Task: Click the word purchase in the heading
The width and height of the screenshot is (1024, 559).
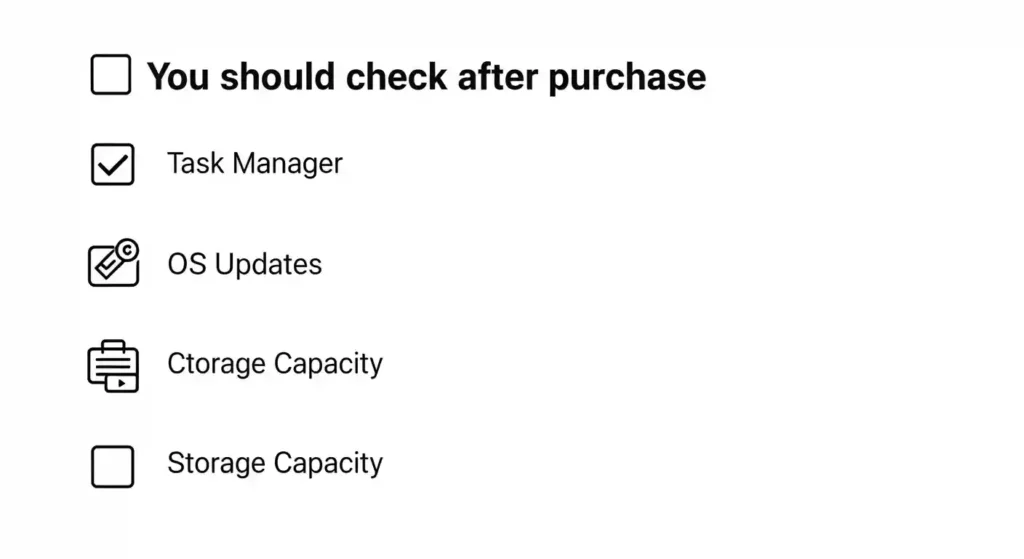Action: [627, 78]
